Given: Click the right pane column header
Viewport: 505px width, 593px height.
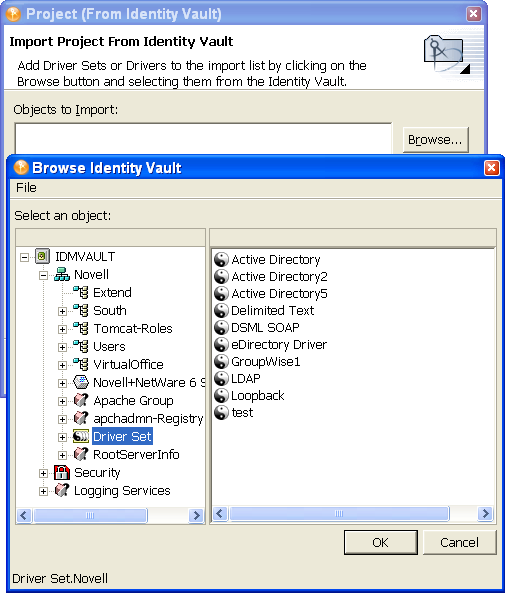Looking at the screenshot, I should (x=353, y=237).
